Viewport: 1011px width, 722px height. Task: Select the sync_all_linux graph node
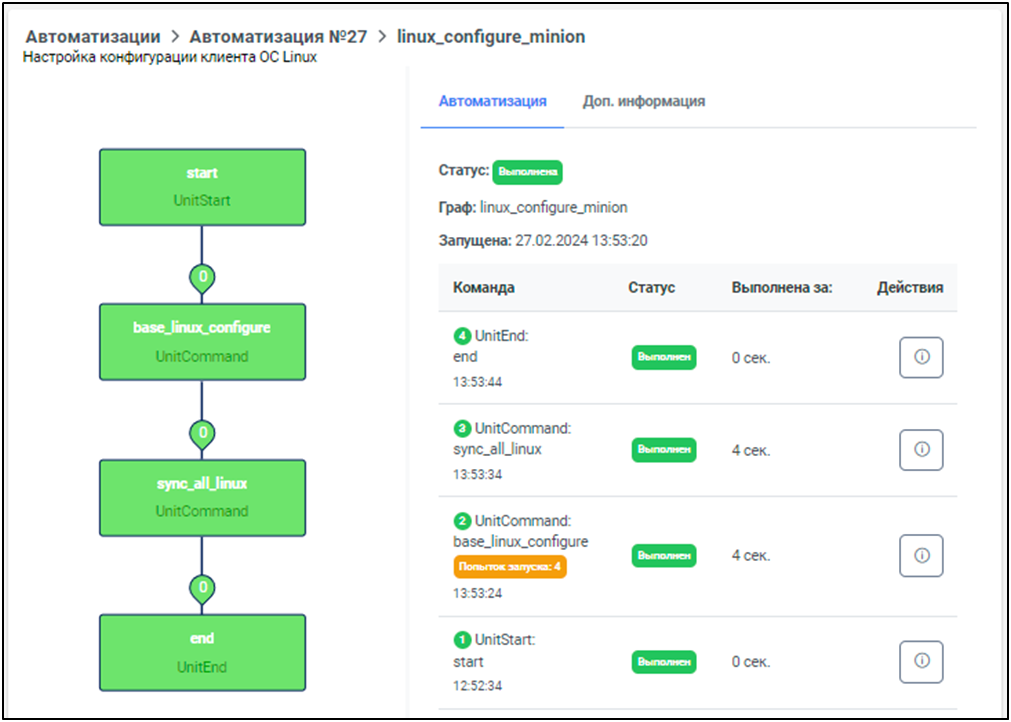pos(202,497)
